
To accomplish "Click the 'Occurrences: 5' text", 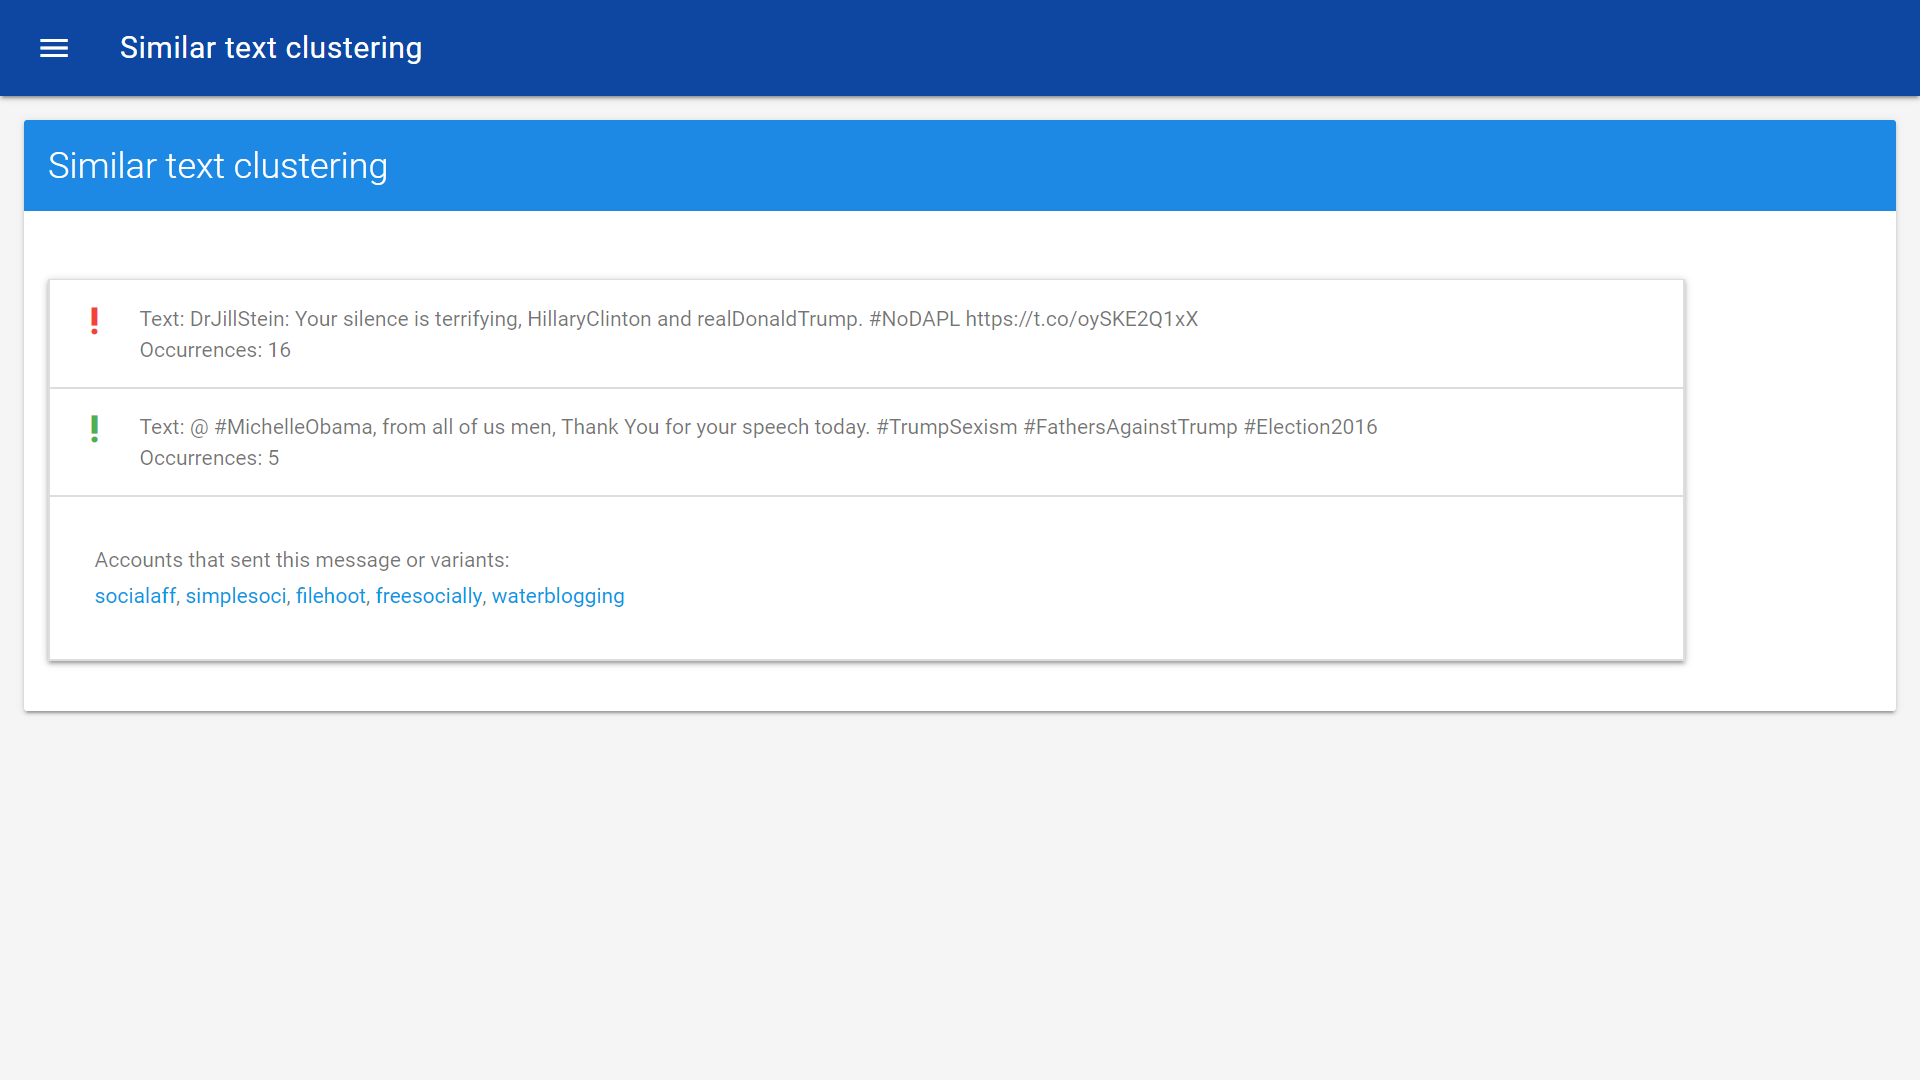I will [209, 458].
